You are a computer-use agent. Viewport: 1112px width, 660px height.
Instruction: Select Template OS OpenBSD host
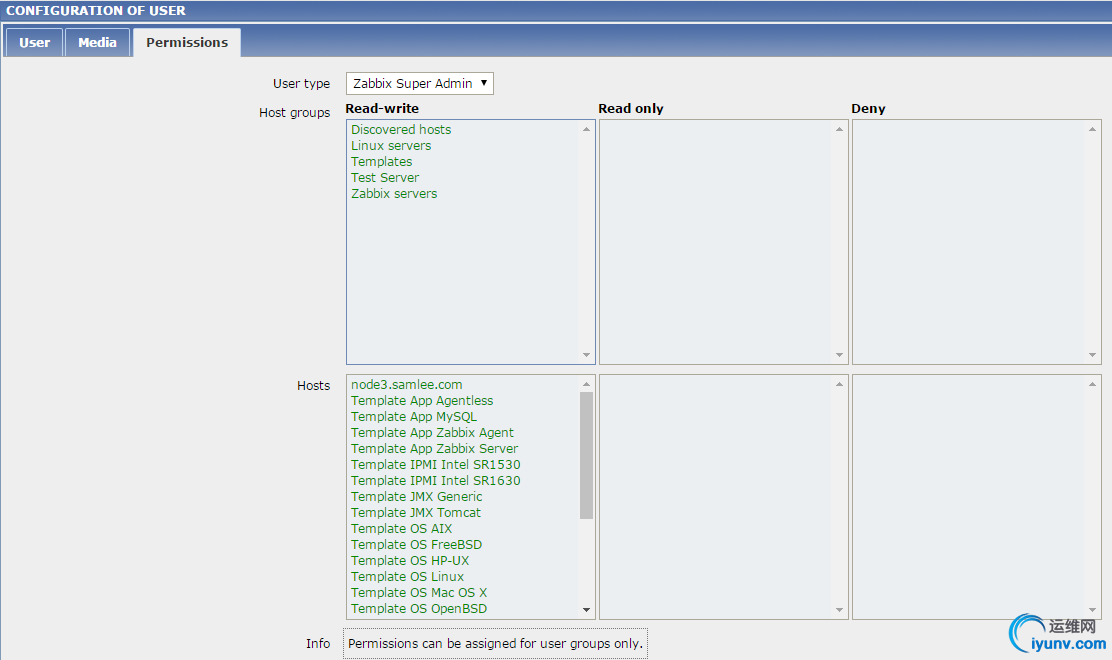point(418,609)
